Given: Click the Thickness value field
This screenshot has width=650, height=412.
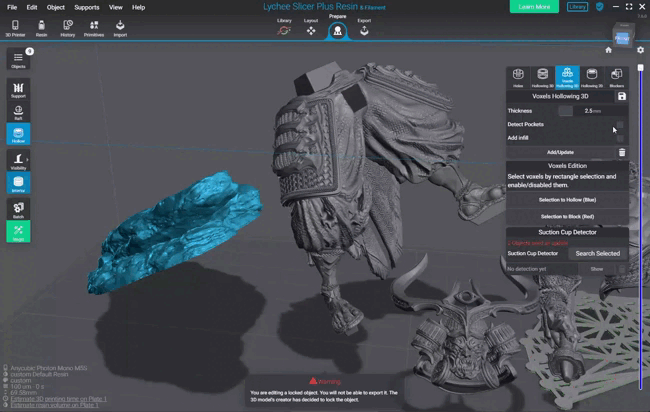Looking at the screenshot, I should 592,111.
